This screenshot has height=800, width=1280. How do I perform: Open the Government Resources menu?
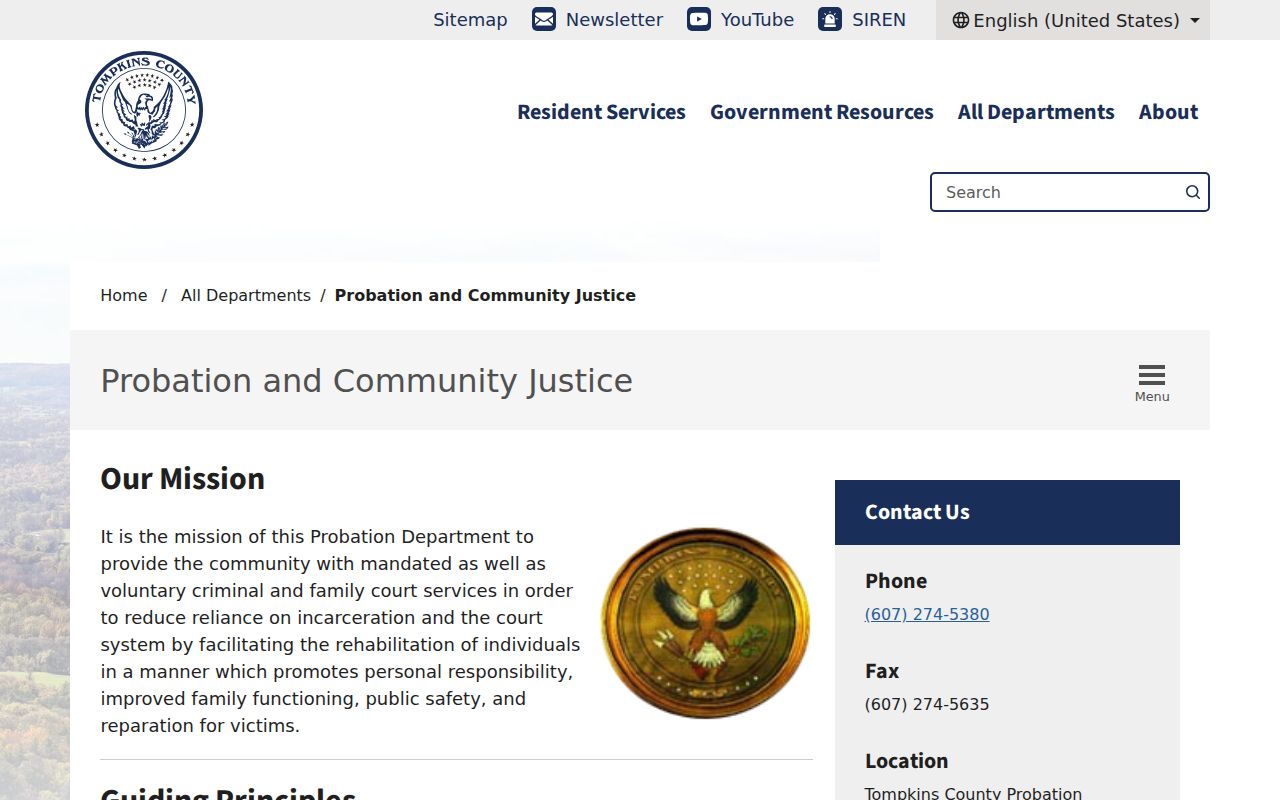point(822,112)
